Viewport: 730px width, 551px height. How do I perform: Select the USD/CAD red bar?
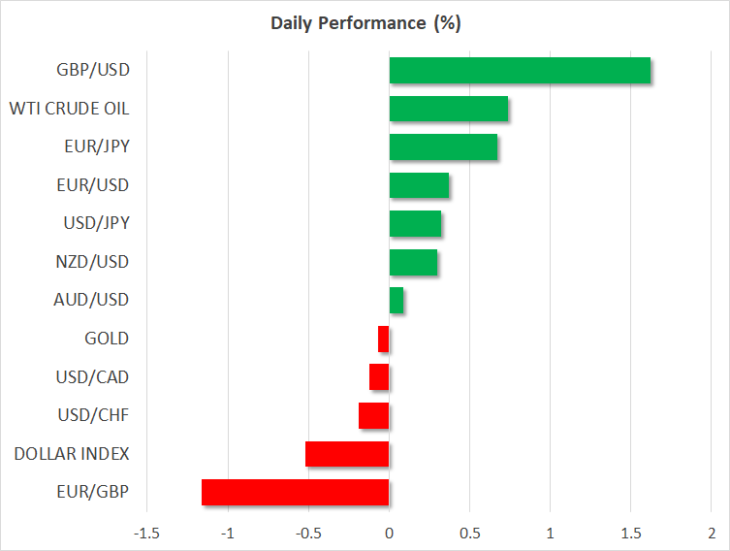(379, 377)
